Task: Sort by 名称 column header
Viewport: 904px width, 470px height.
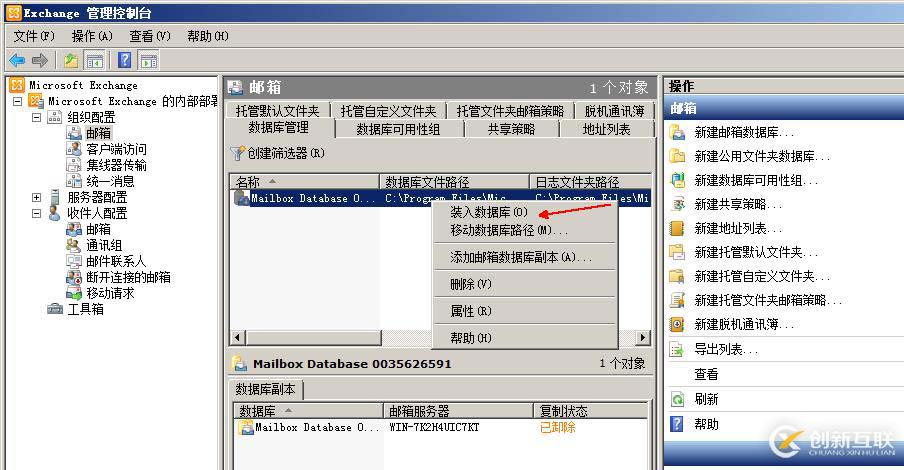Action: pyautogui.click(x=304, y=182)
